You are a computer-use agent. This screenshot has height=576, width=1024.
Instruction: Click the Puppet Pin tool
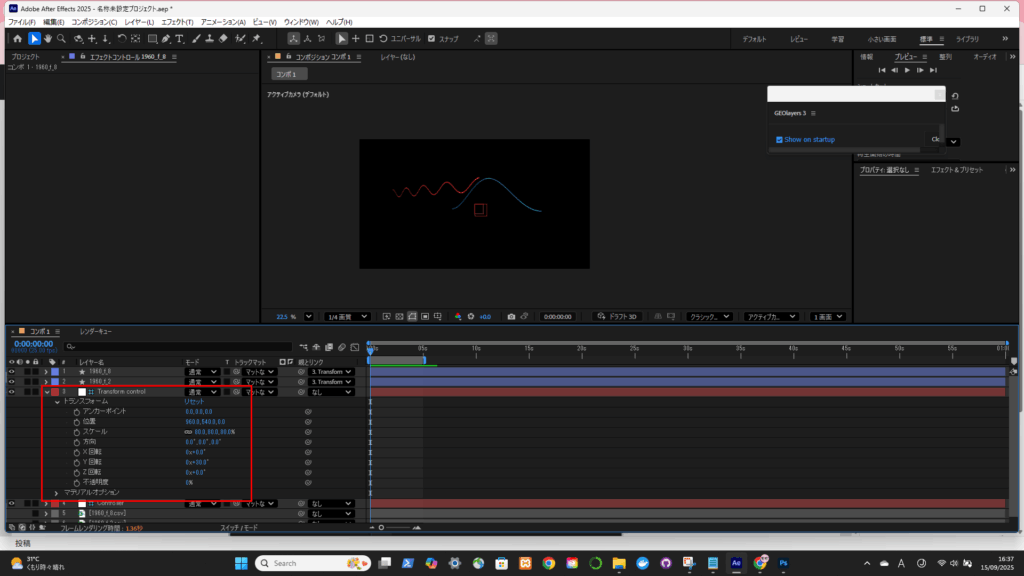(257, 39)
